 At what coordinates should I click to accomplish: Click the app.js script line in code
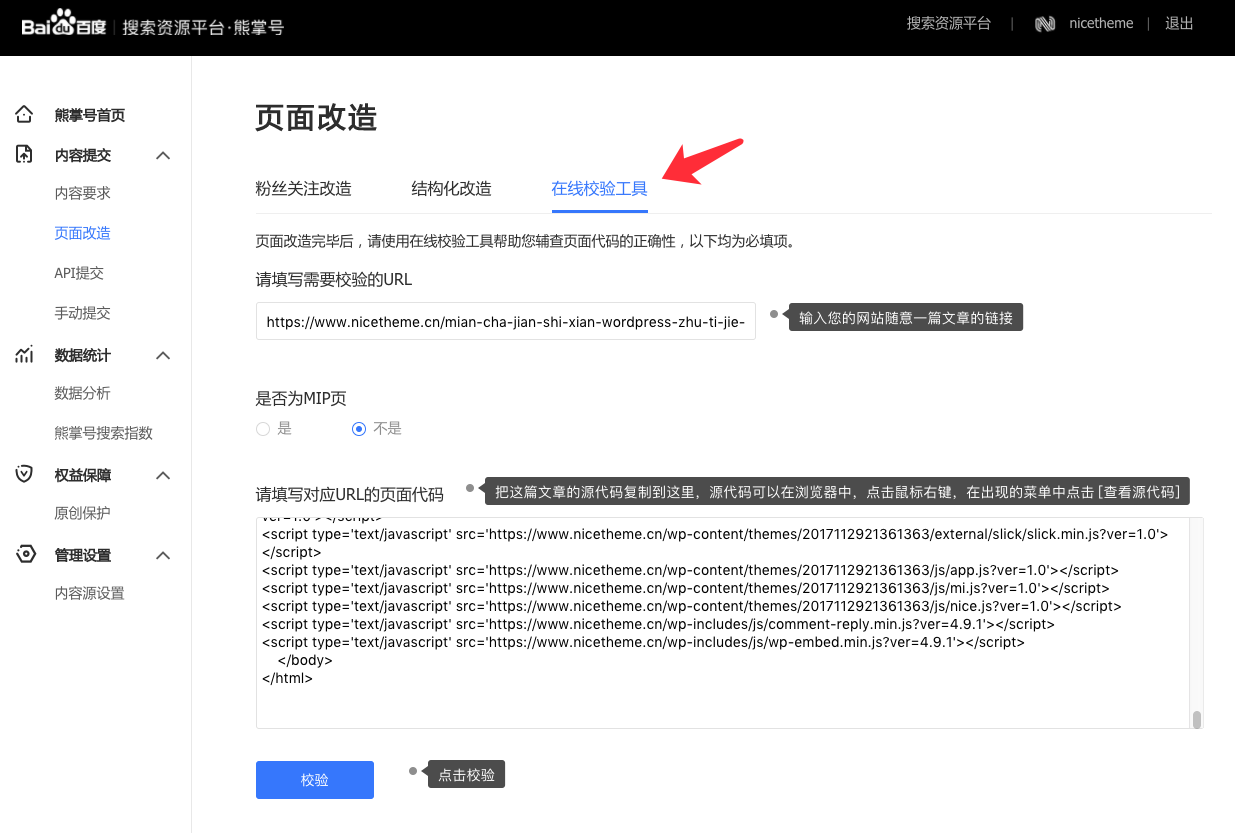coord(690,570)
